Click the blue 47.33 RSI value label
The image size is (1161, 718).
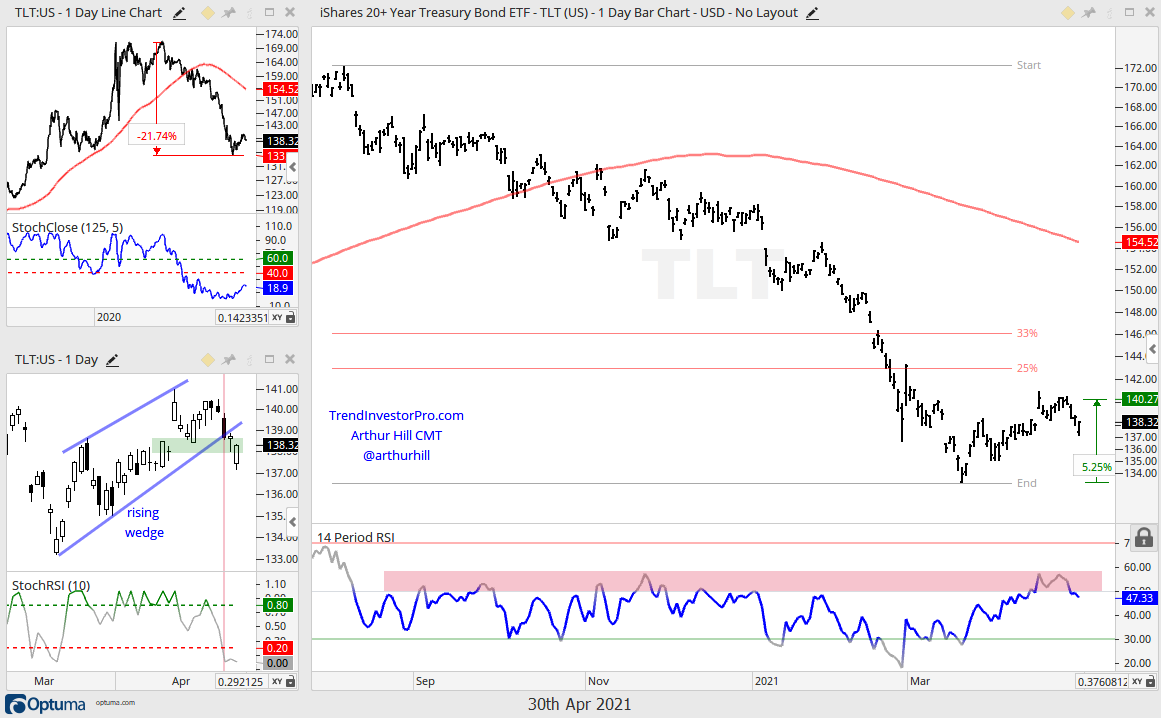[1139, 597]
